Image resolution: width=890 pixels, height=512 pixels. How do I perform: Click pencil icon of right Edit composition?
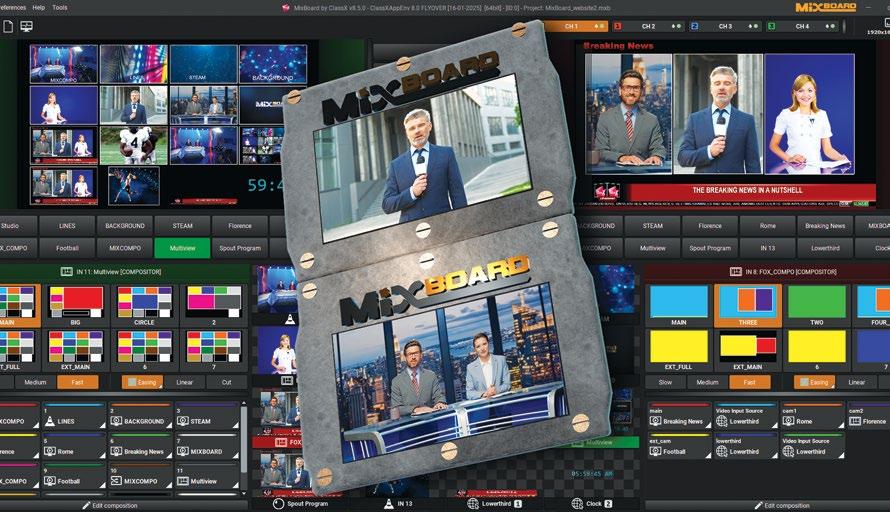(x=758, y=505)
